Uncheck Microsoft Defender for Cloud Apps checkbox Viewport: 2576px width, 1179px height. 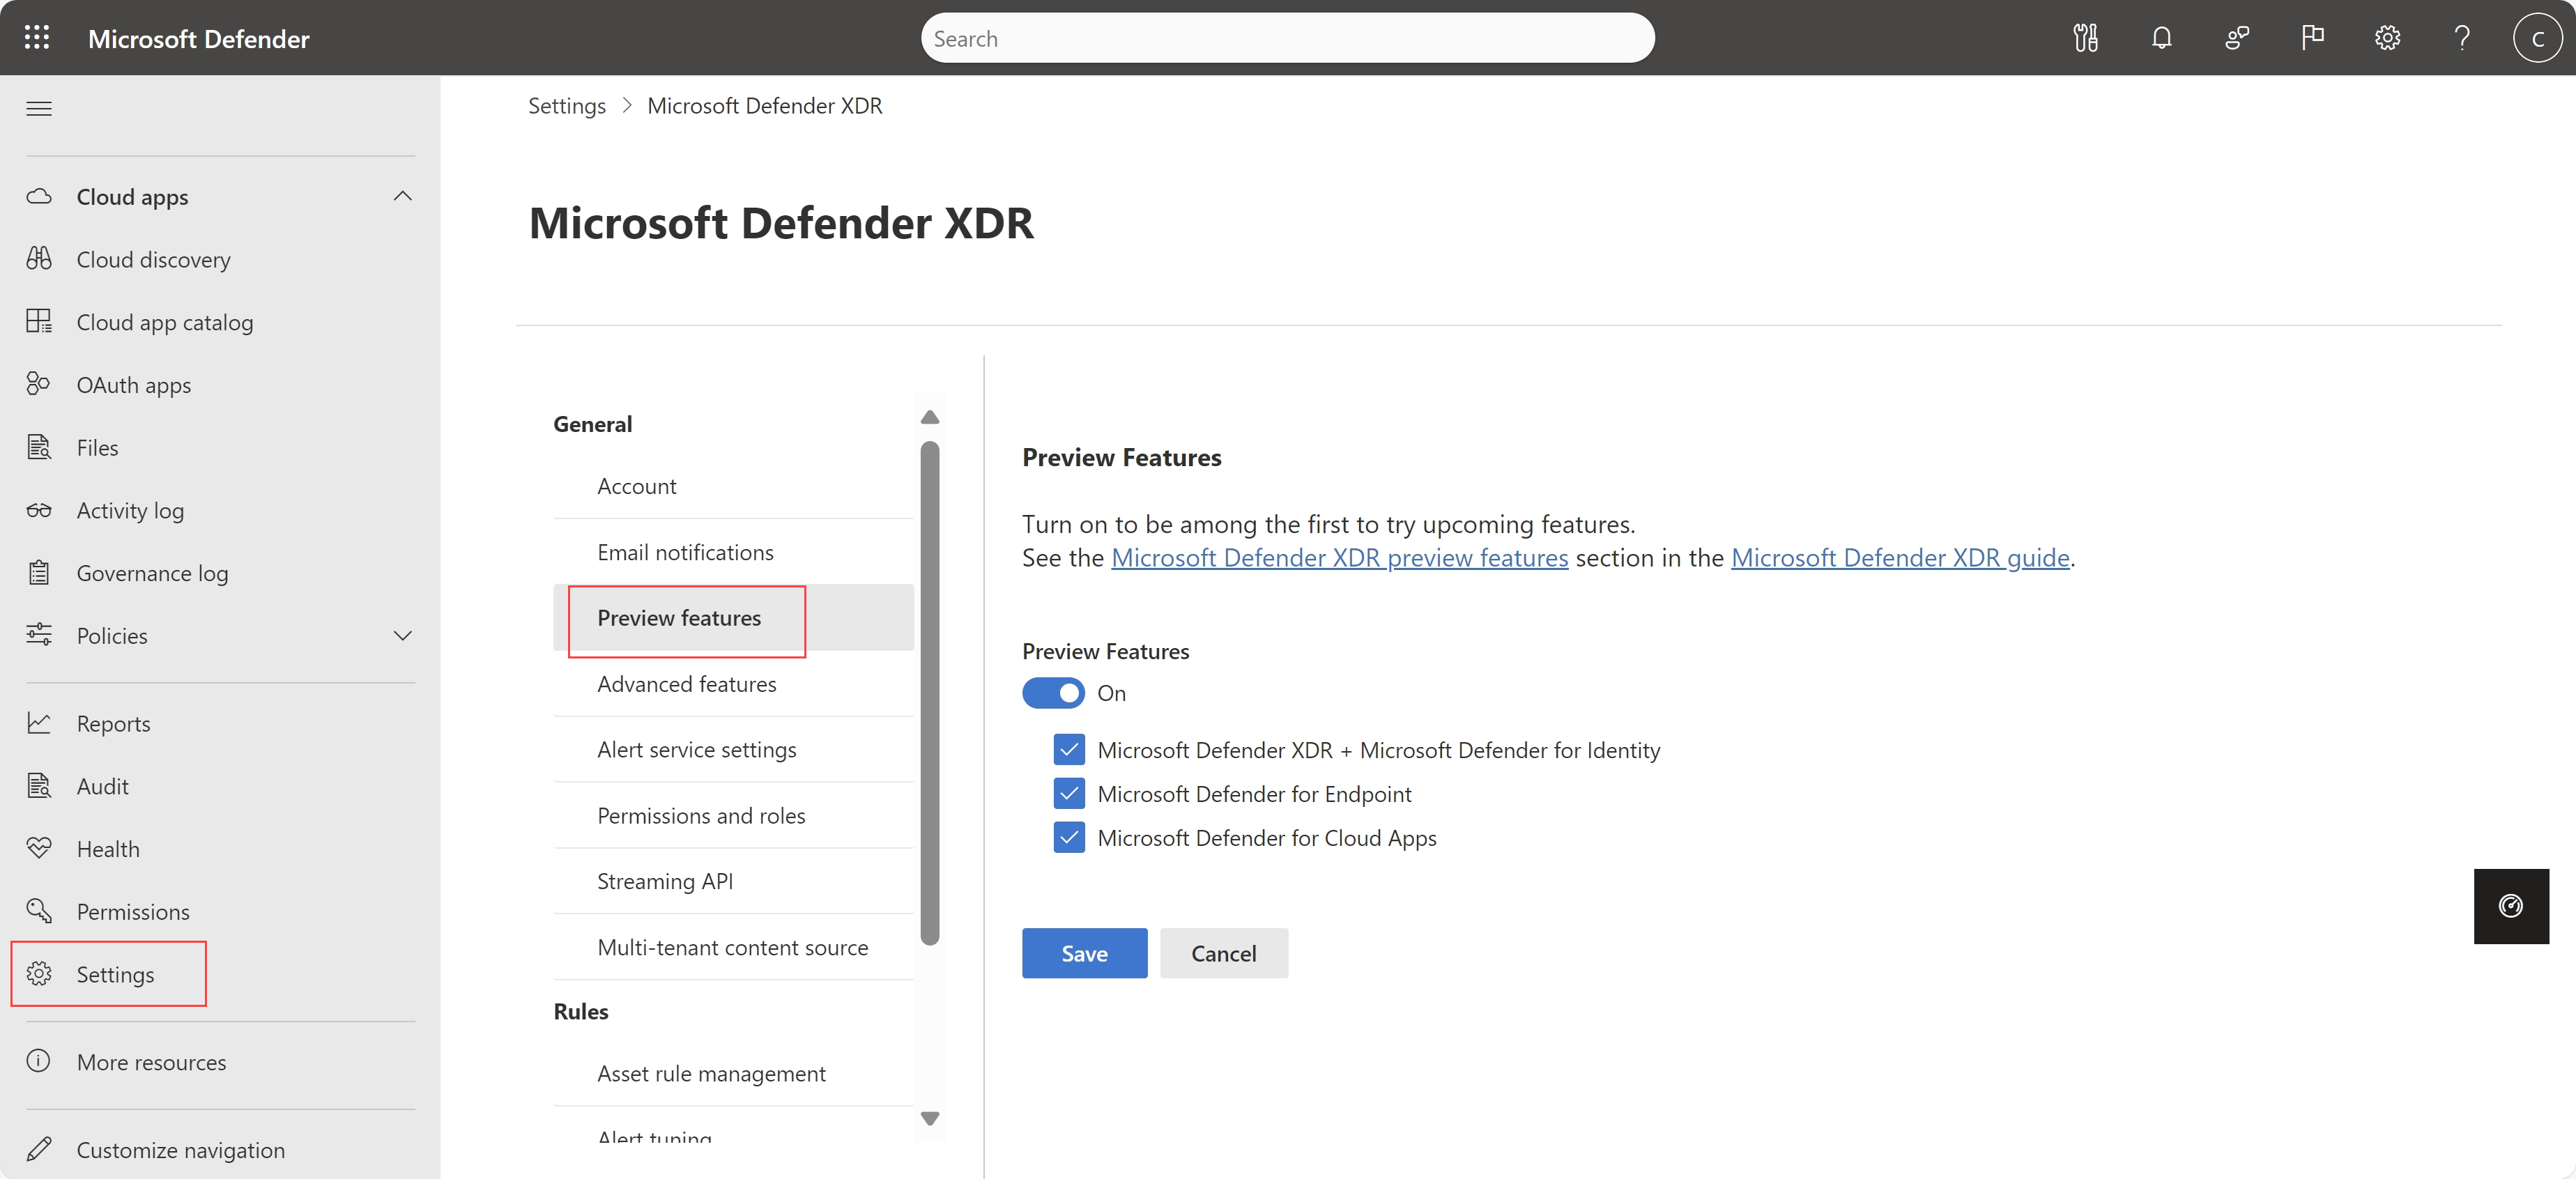pyautogui.click(x=1068, y=838)
